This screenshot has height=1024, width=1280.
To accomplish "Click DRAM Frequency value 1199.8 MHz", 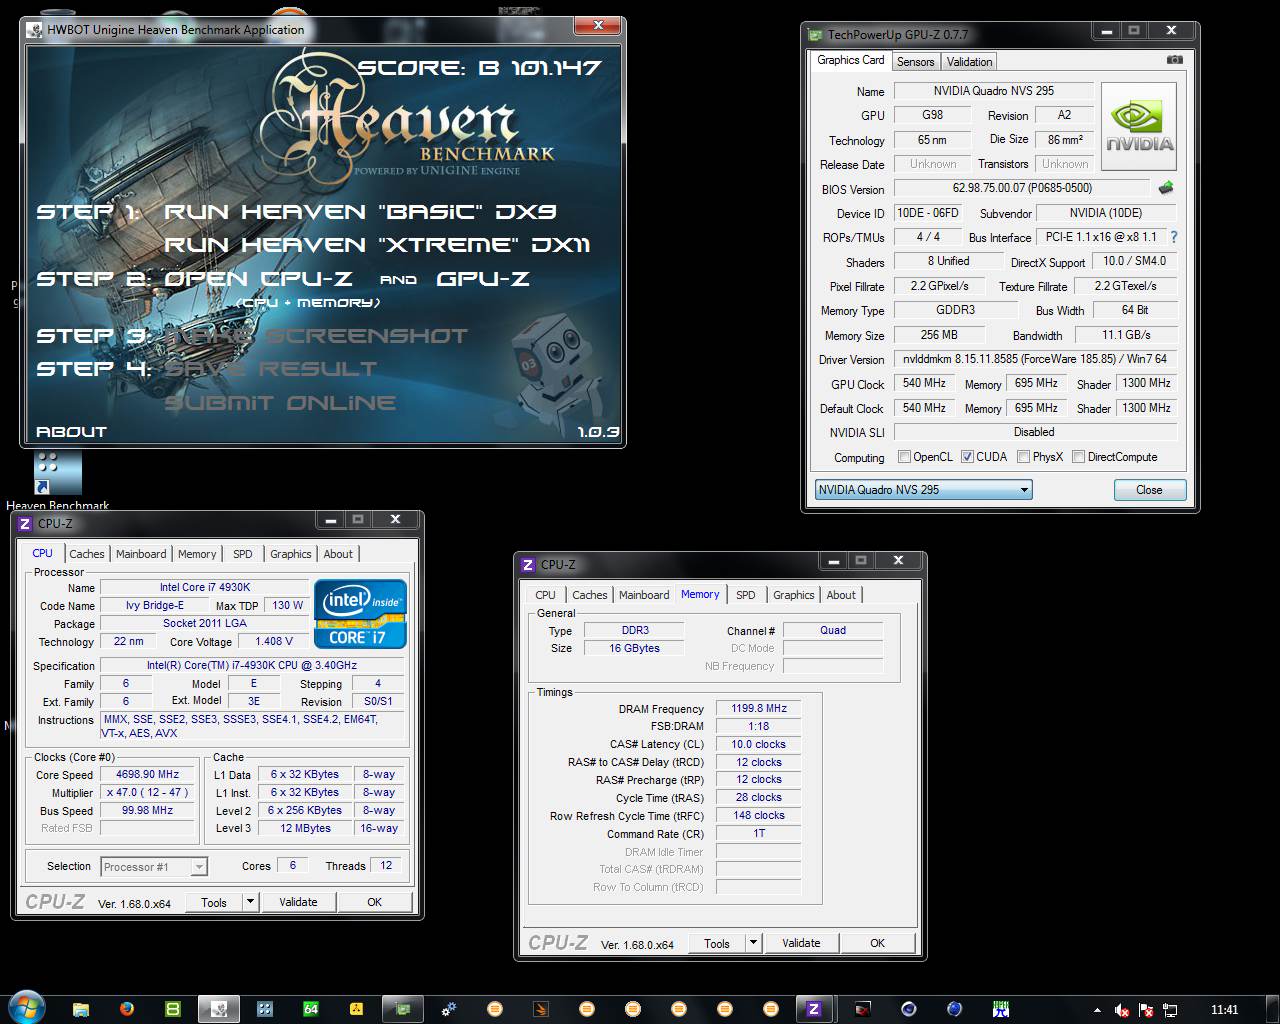I will click(759, 708).
